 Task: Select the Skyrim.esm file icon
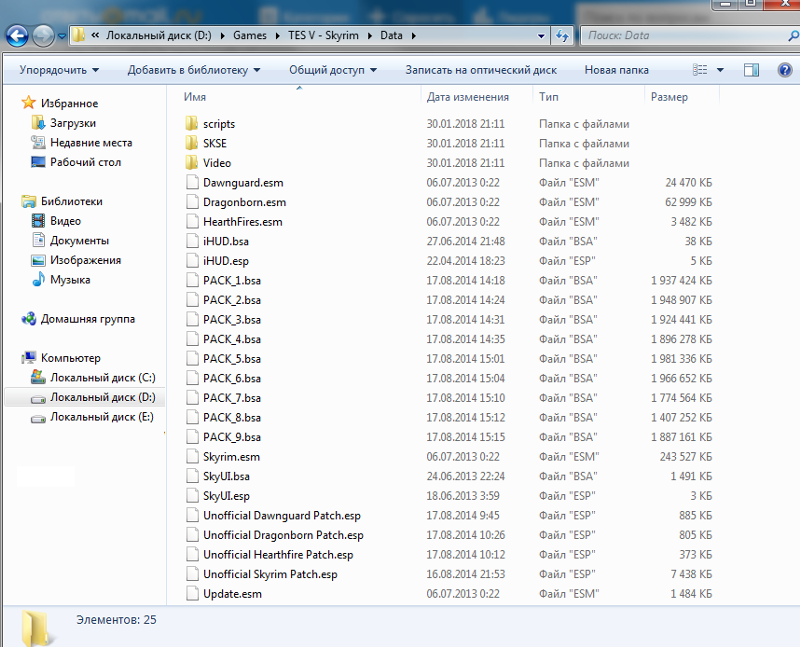coord(192,457)
